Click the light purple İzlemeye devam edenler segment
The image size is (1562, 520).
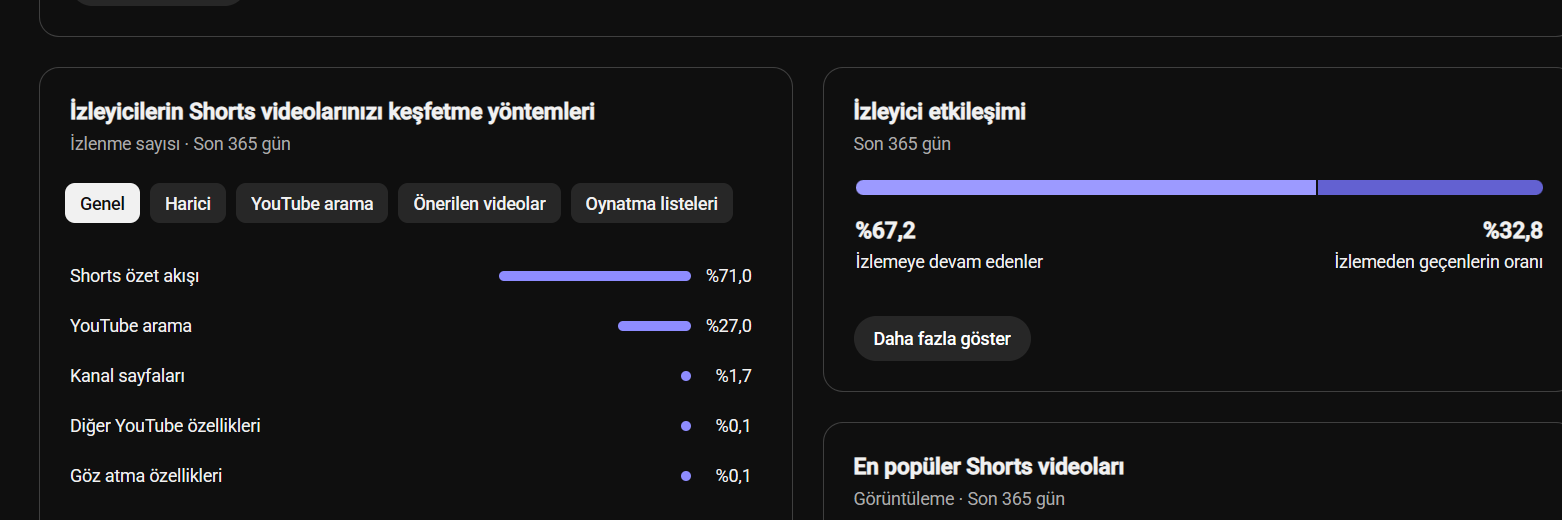point(1086,187)
